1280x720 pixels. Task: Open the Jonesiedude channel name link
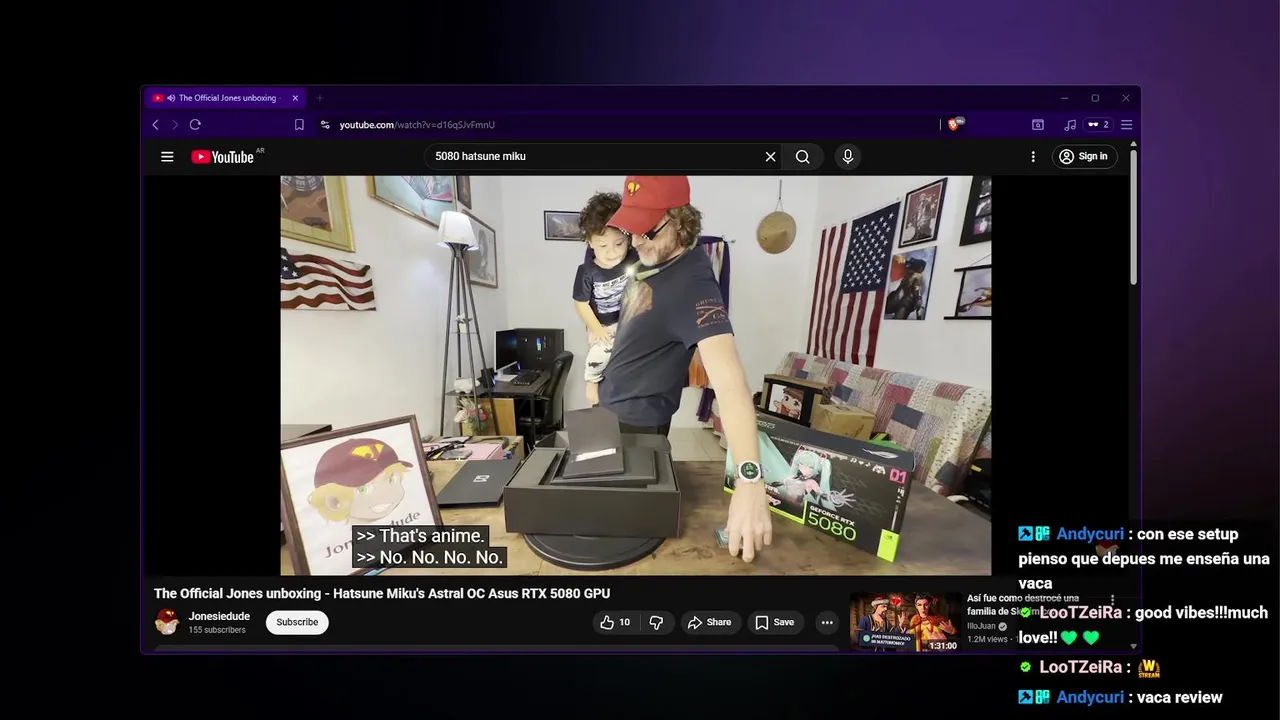click(219, 616)
